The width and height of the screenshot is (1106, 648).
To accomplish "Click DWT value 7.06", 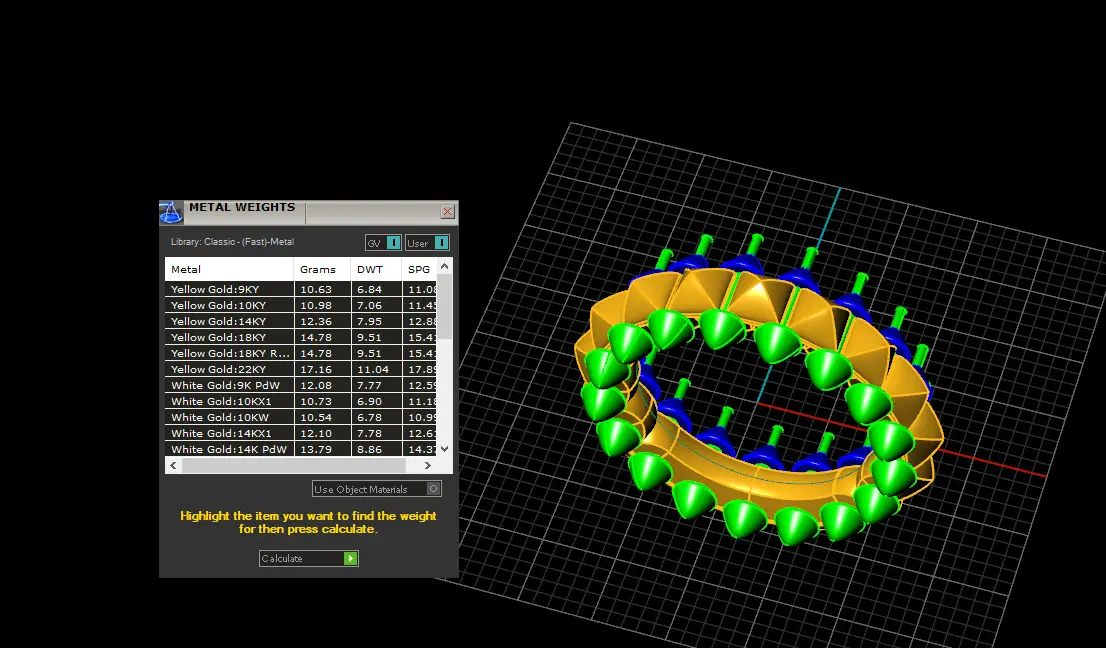I will tap(370, 305).
